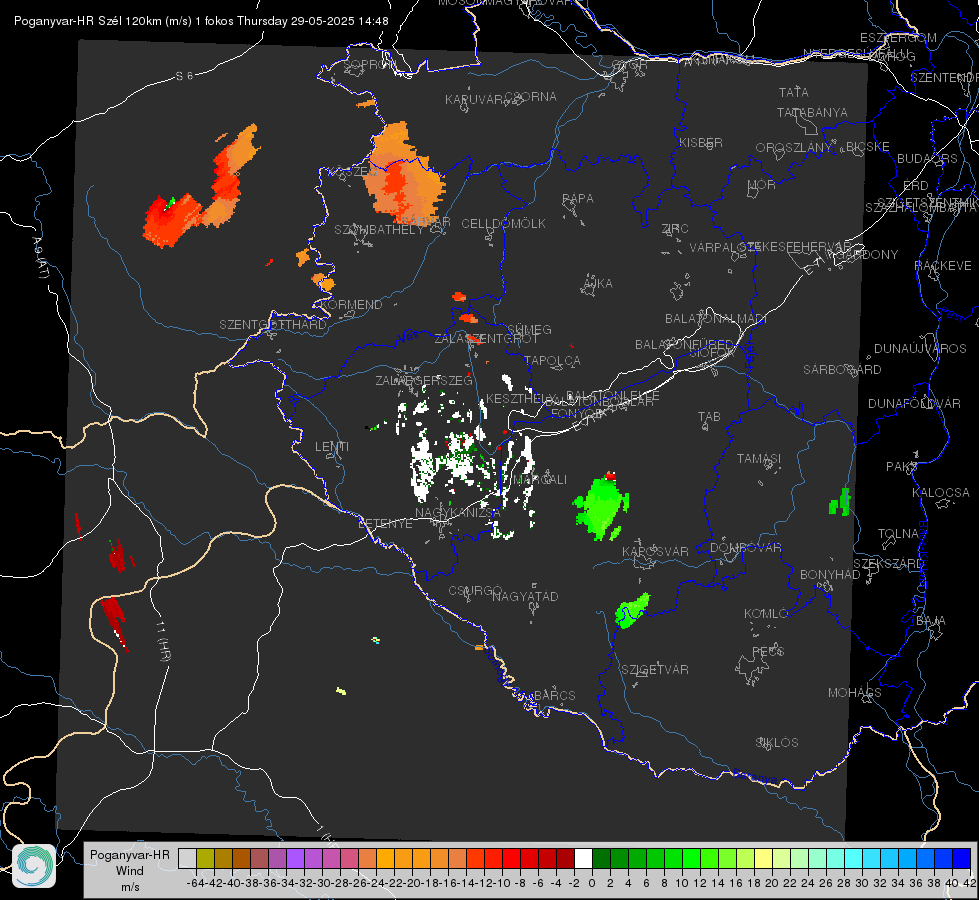Click the 11 (HR) road label

tap(163, 640)
